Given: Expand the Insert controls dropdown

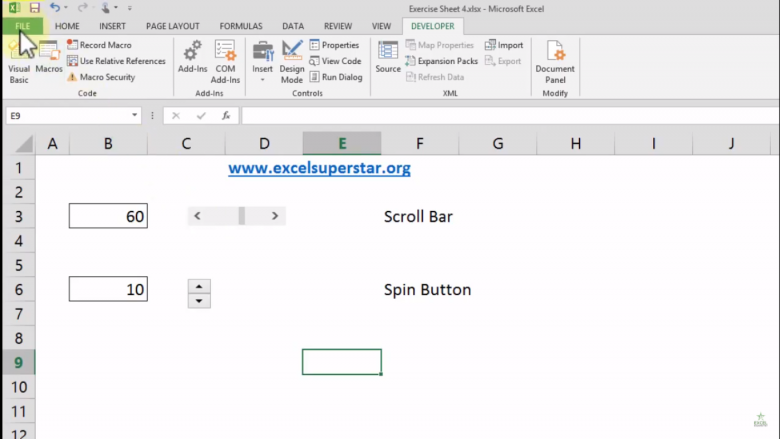Looking at the screenshot, I should coord(263,79).
